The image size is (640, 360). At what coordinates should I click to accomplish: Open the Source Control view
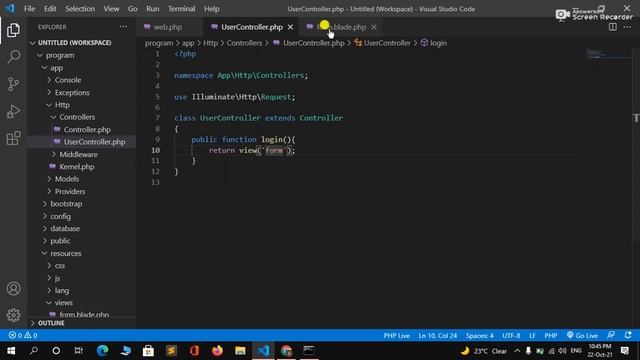13,84
